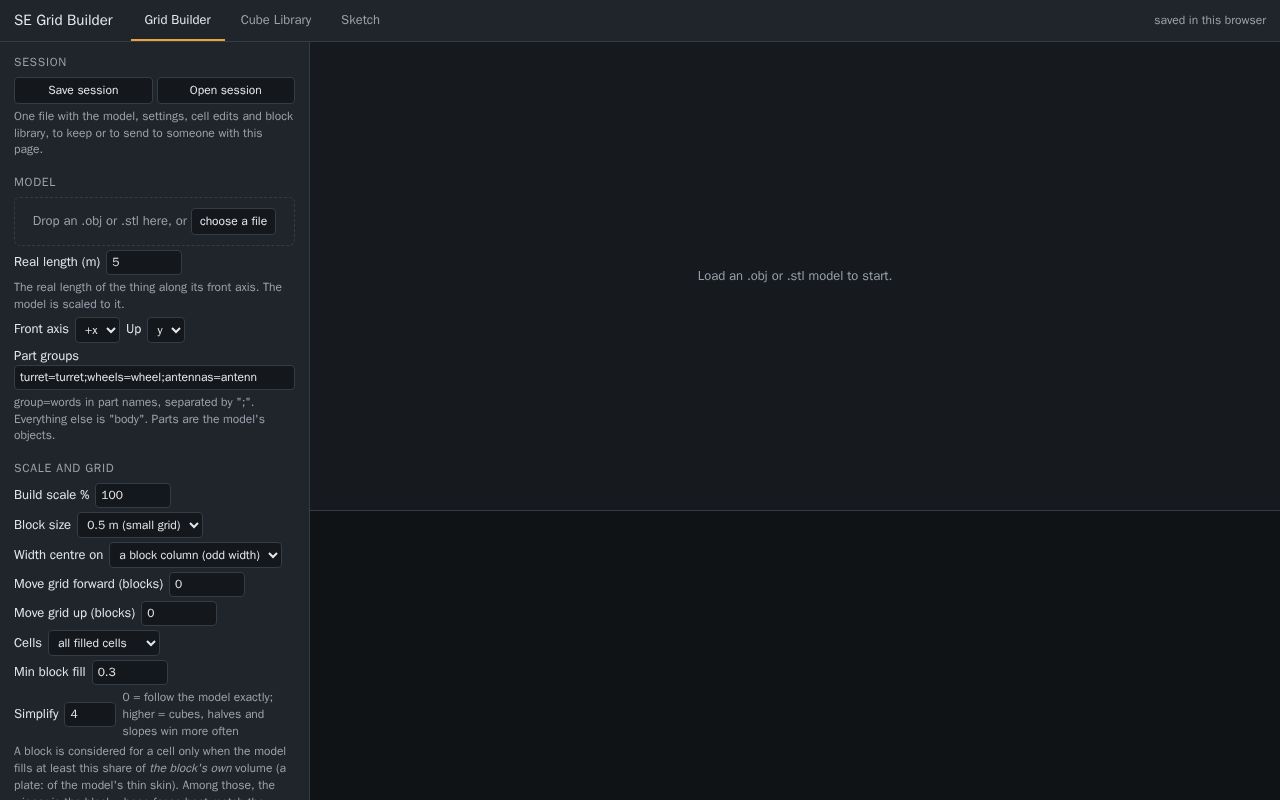The height and width of the screenshot is (800, 1280).
Task: Open the Up axis dropdown
Action: coord(166,330)
